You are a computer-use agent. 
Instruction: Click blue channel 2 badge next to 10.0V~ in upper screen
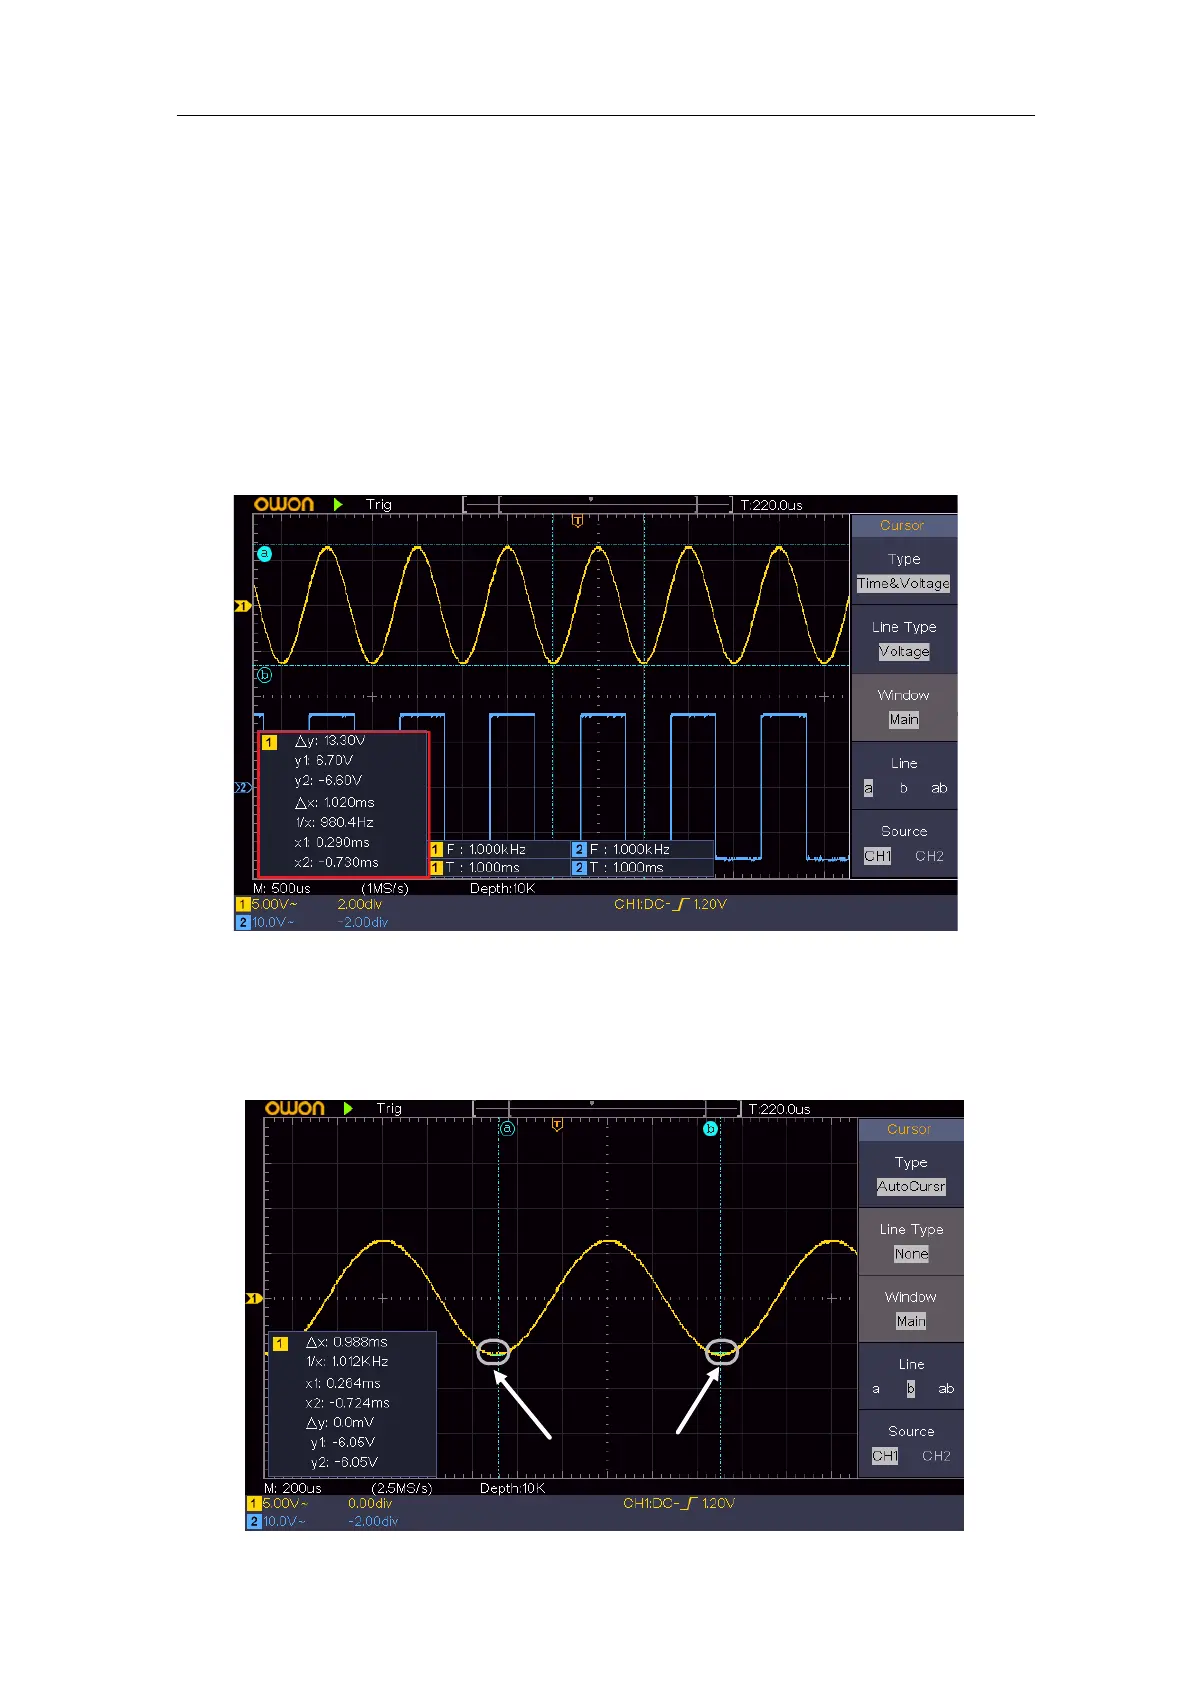point(242,922)
